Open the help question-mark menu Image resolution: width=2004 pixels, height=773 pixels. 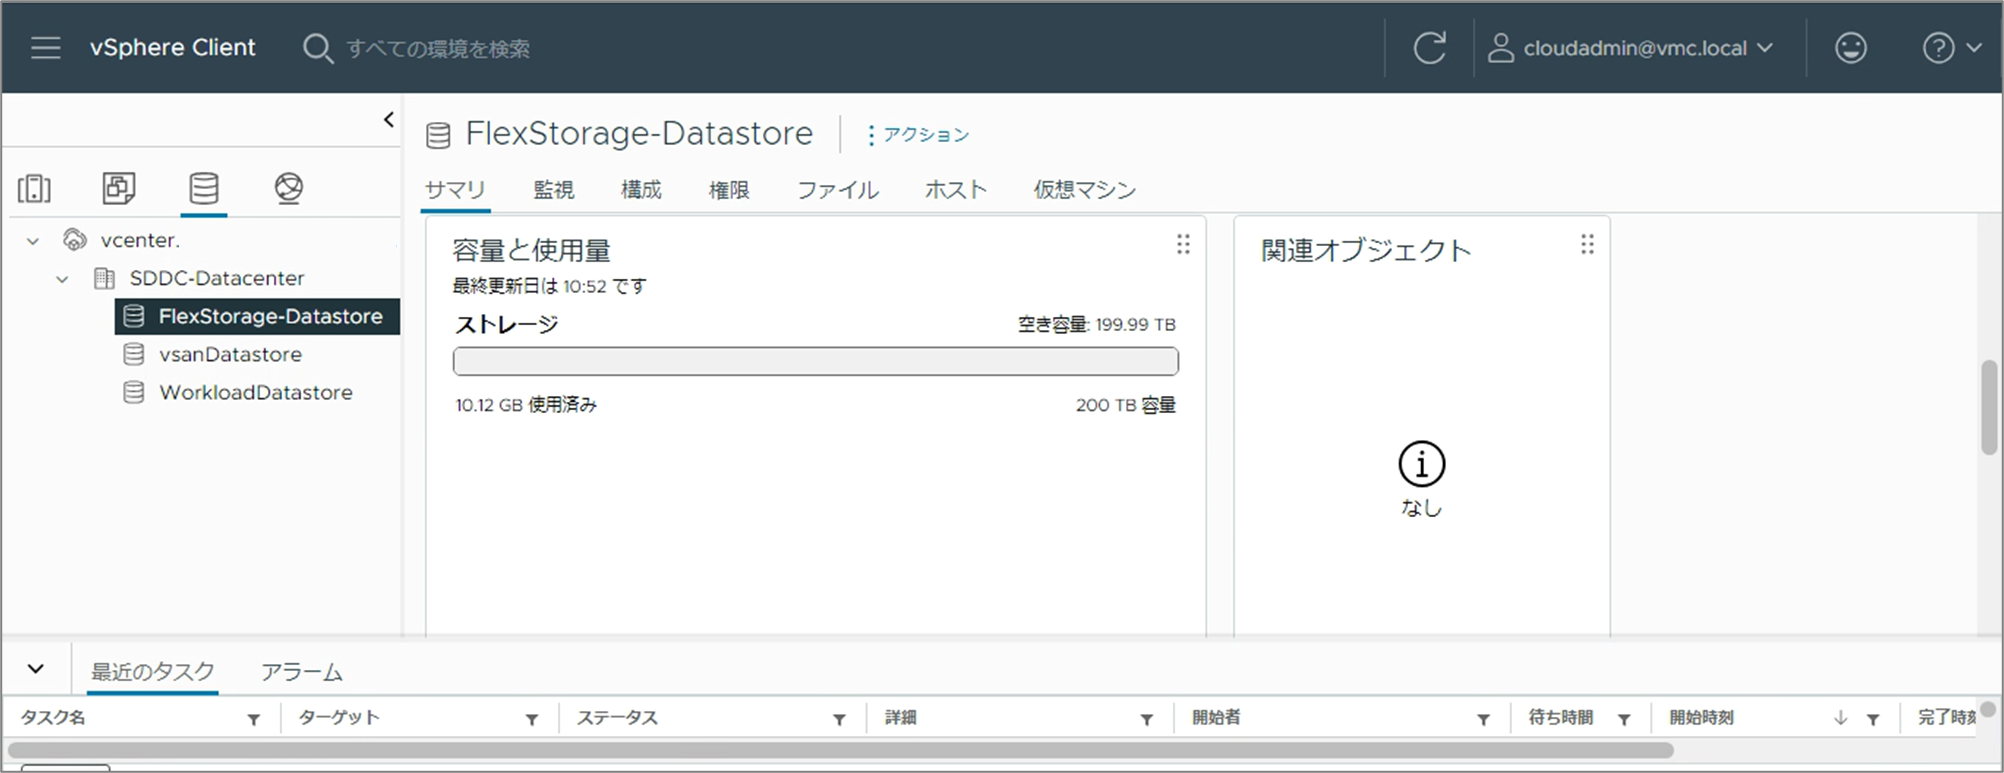(1951, 48)
